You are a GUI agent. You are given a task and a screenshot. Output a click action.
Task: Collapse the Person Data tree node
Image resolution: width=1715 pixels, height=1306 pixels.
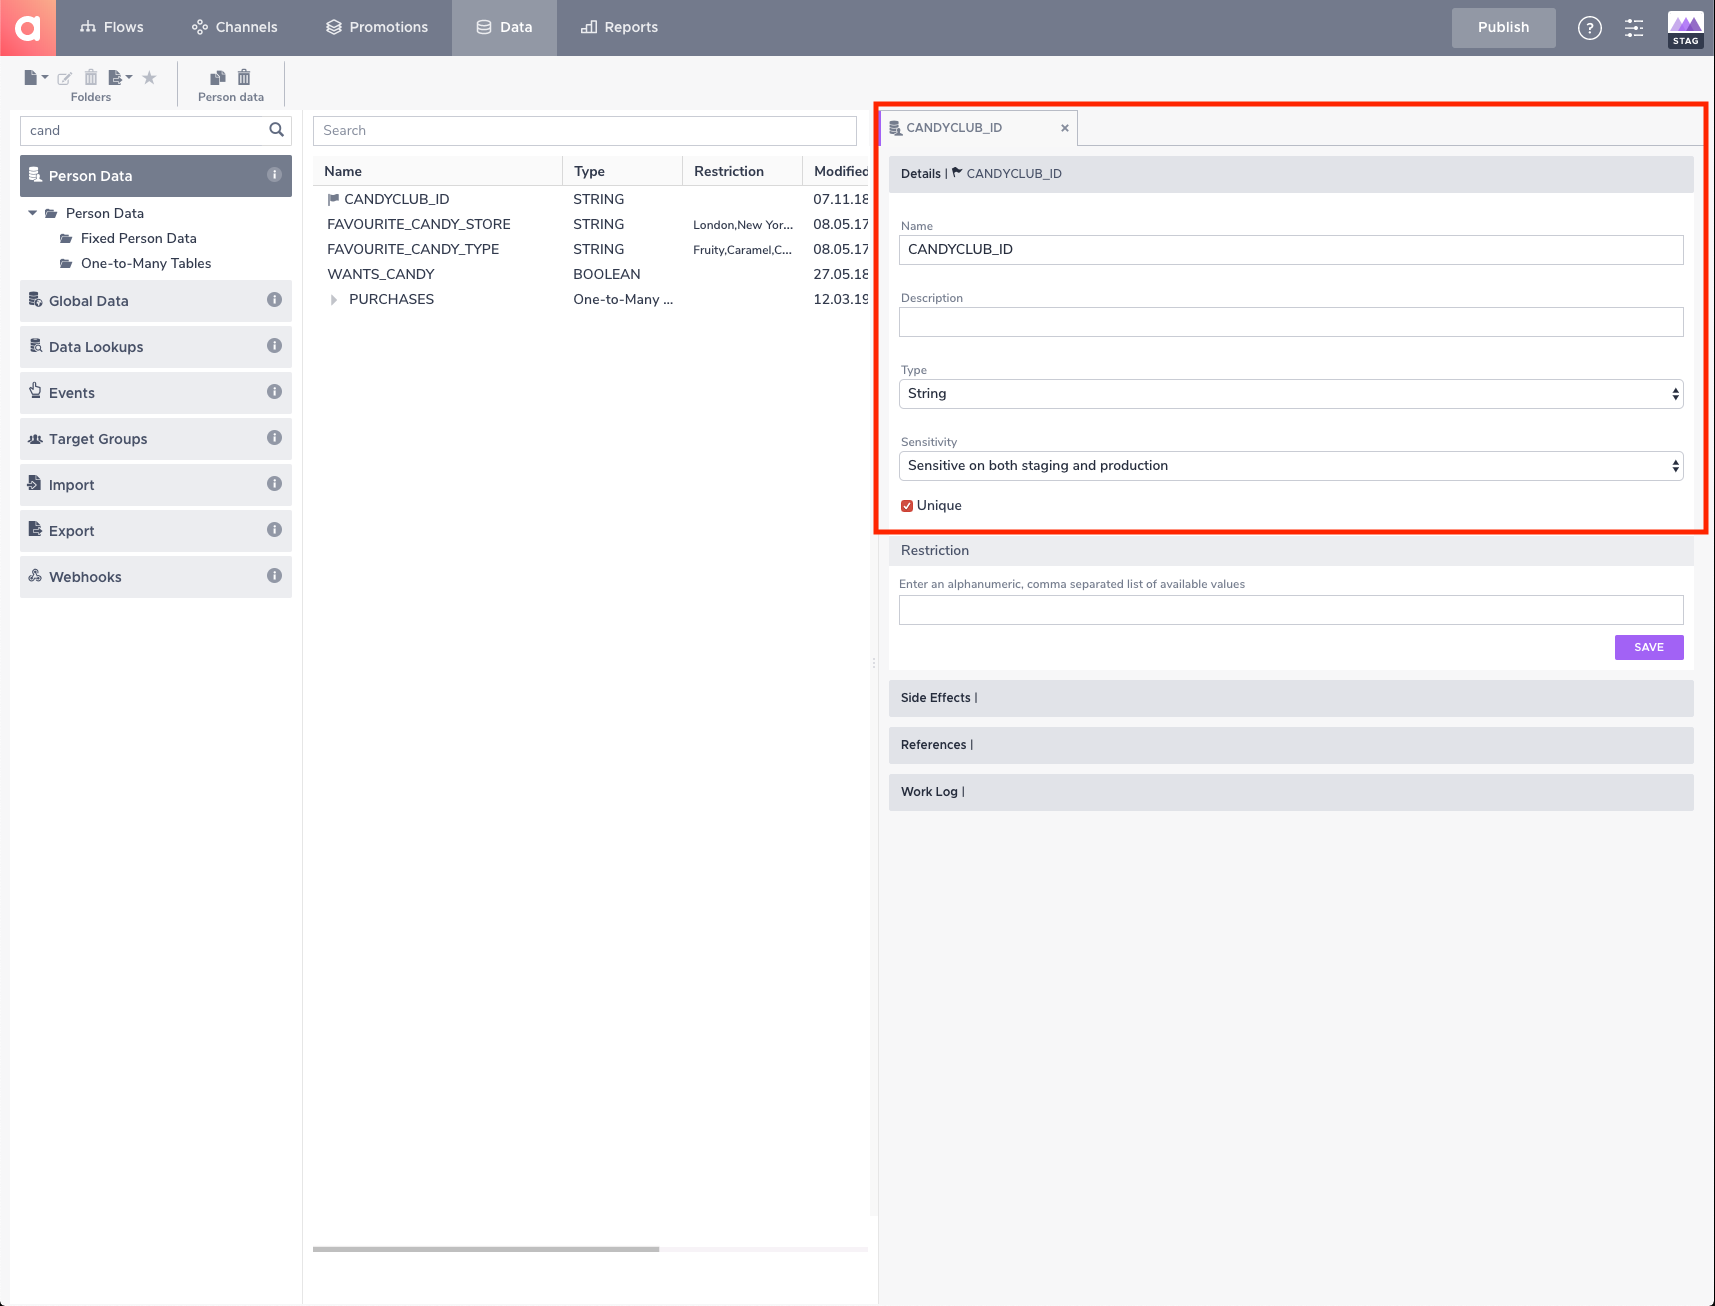[31, 212]
